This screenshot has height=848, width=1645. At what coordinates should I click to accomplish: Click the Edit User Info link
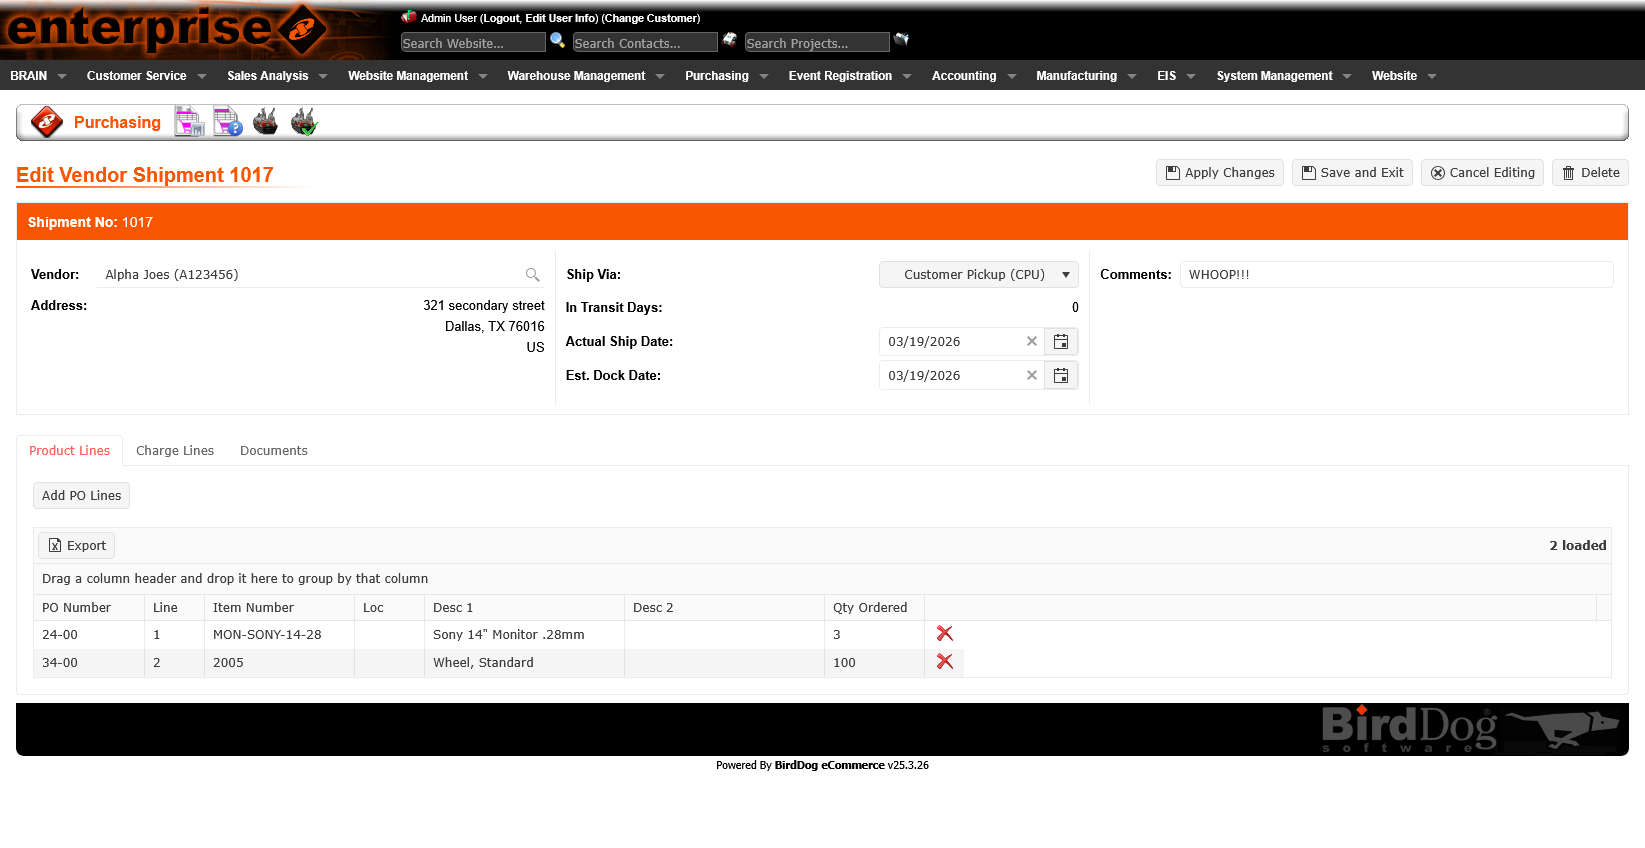click(561, 18)
